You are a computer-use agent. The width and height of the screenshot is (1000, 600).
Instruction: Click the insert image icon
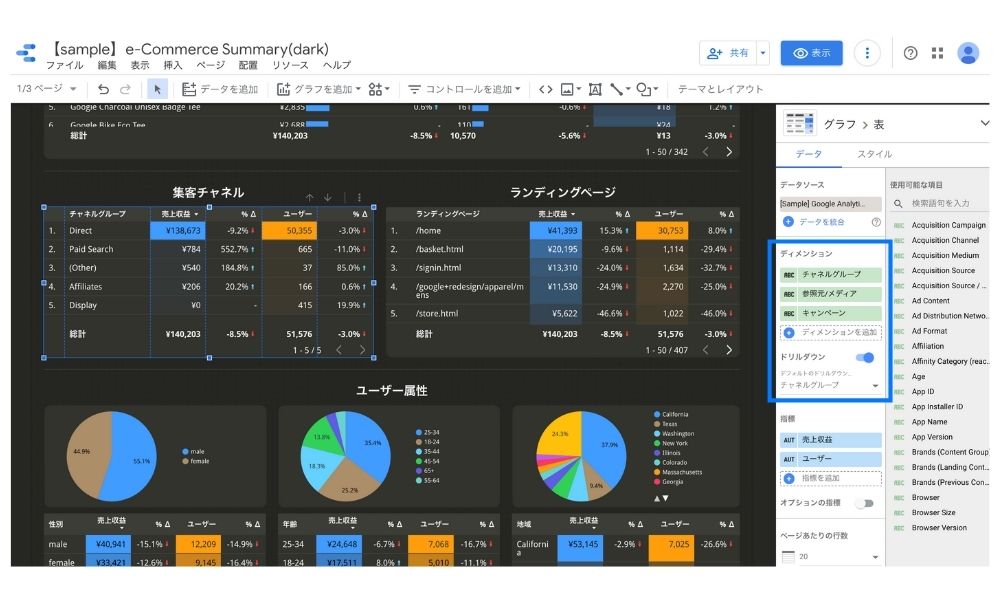570,89
